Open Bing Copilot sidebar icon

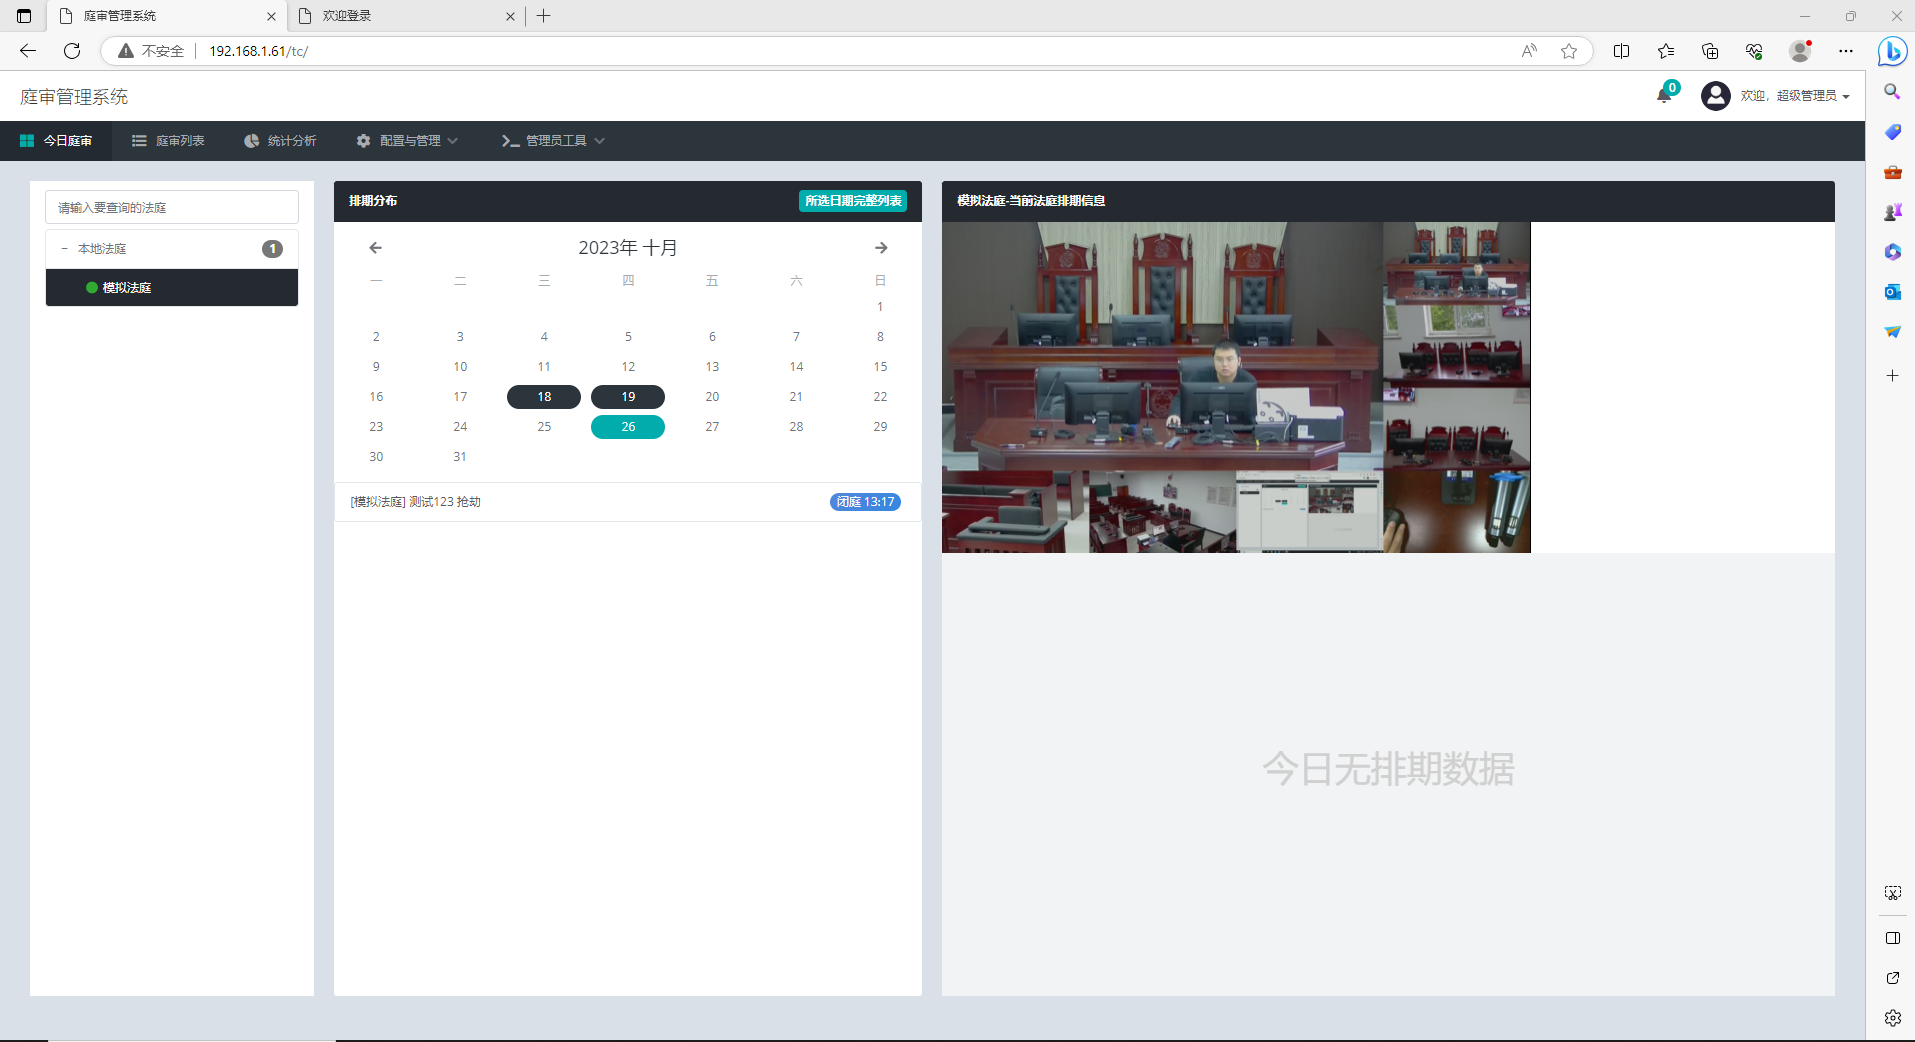pos(1892,51)
